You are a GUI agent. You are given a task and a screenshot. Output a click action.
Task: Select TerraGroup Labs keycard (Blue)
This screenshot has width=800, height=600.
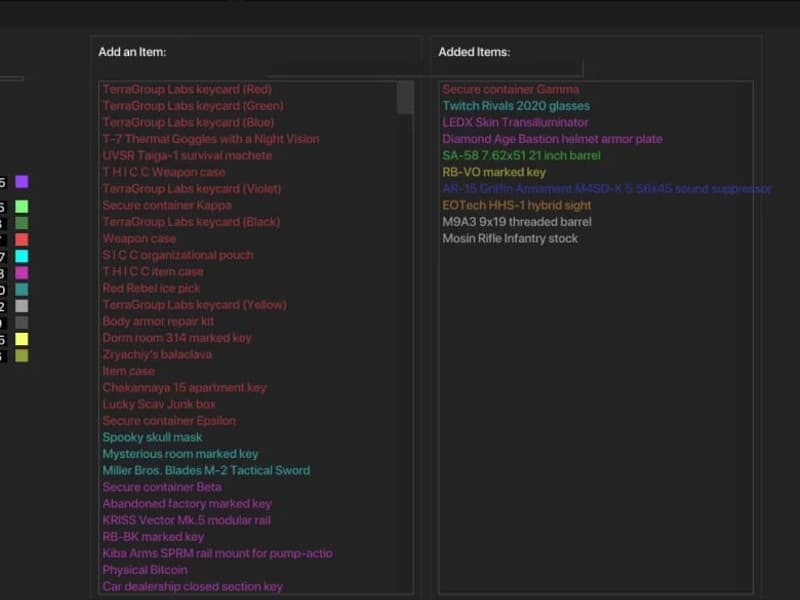(x=188, y=122)
